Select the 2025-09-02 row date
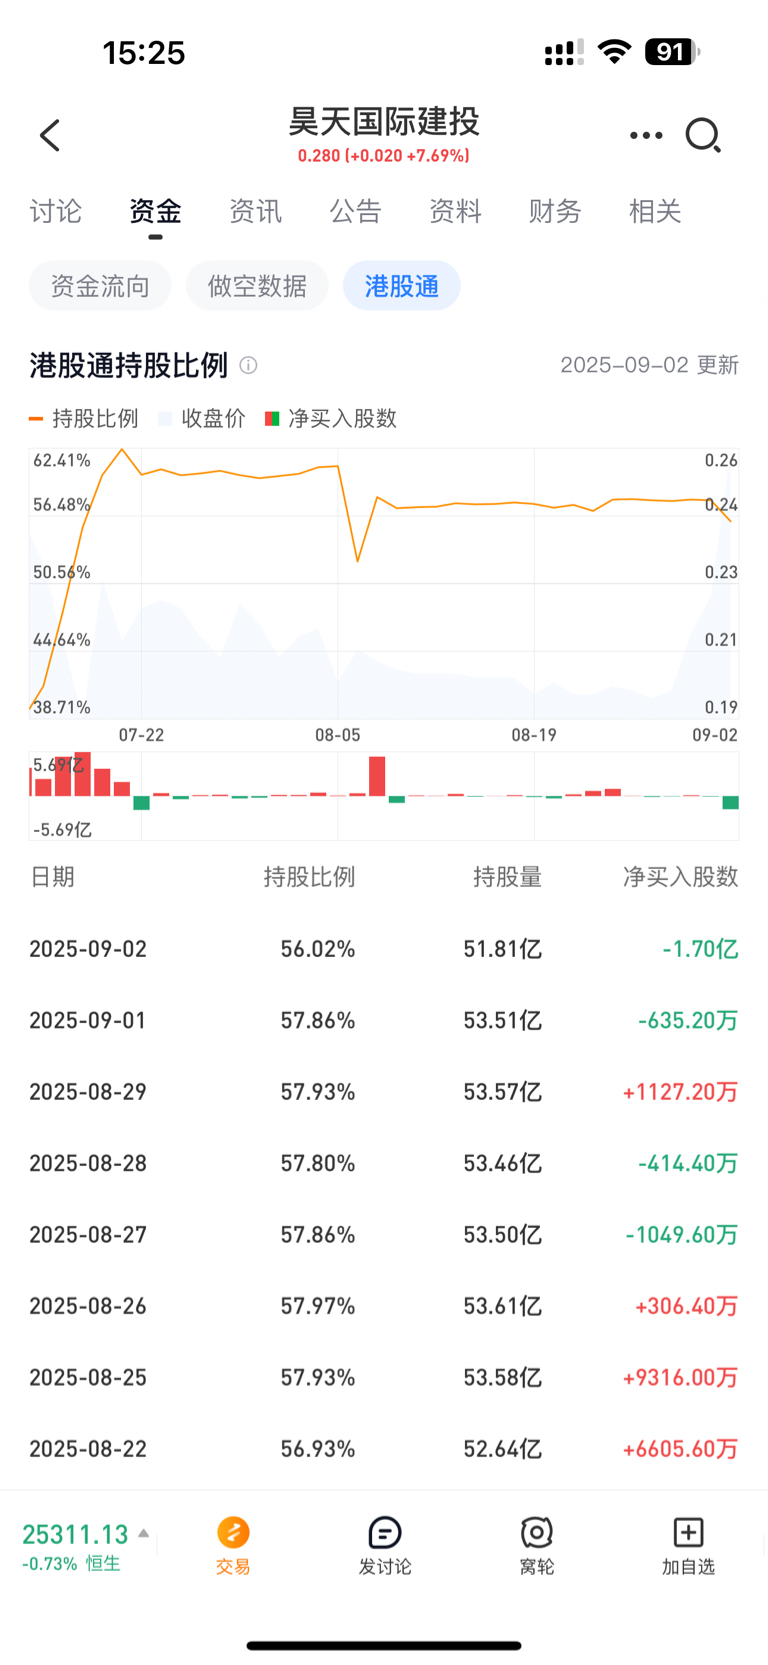This screenshot has height=1665, width=768. tap(88, 949)
